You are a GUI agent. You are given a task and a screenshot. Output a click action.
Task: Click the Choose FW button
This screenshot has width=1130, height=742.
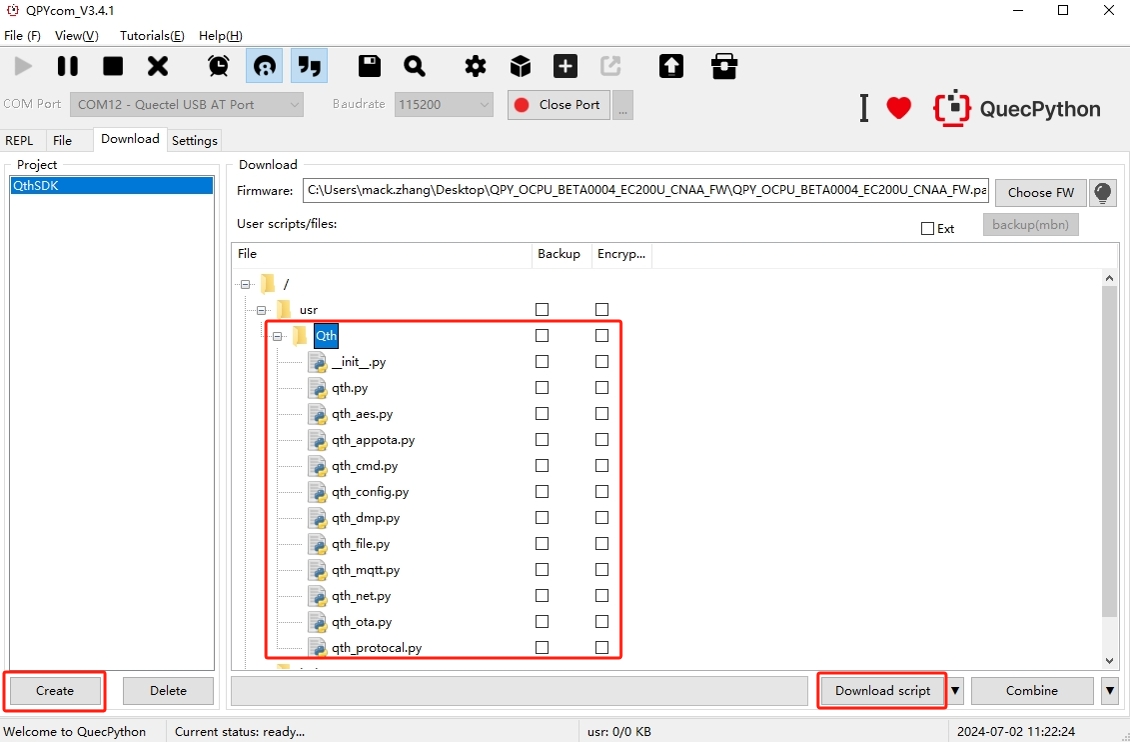pos(1041,192)
